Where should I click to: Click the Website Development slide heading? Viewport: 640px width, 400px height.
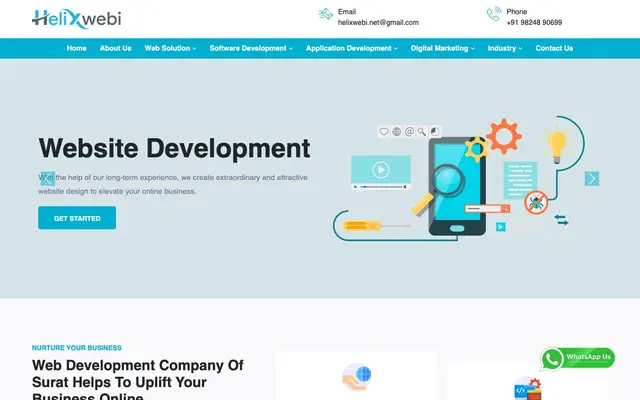pyautogui.click(x=174, y=148)
